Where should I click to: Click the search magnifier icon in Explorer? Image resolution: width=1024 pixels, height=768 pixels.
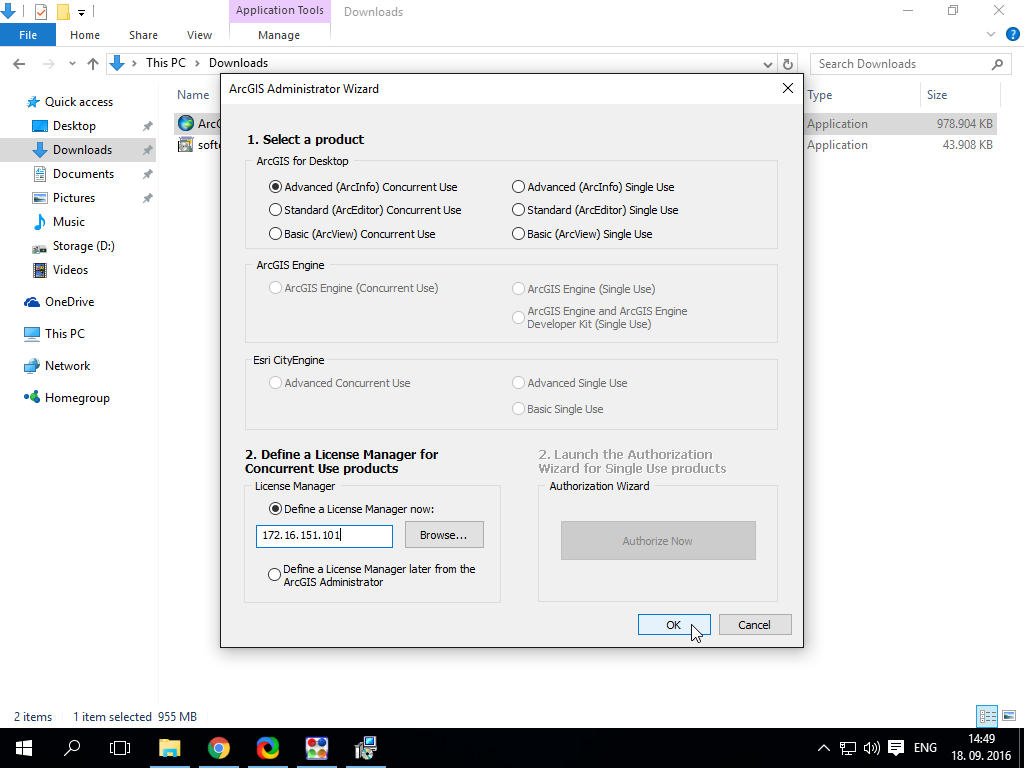pos(997,64)
